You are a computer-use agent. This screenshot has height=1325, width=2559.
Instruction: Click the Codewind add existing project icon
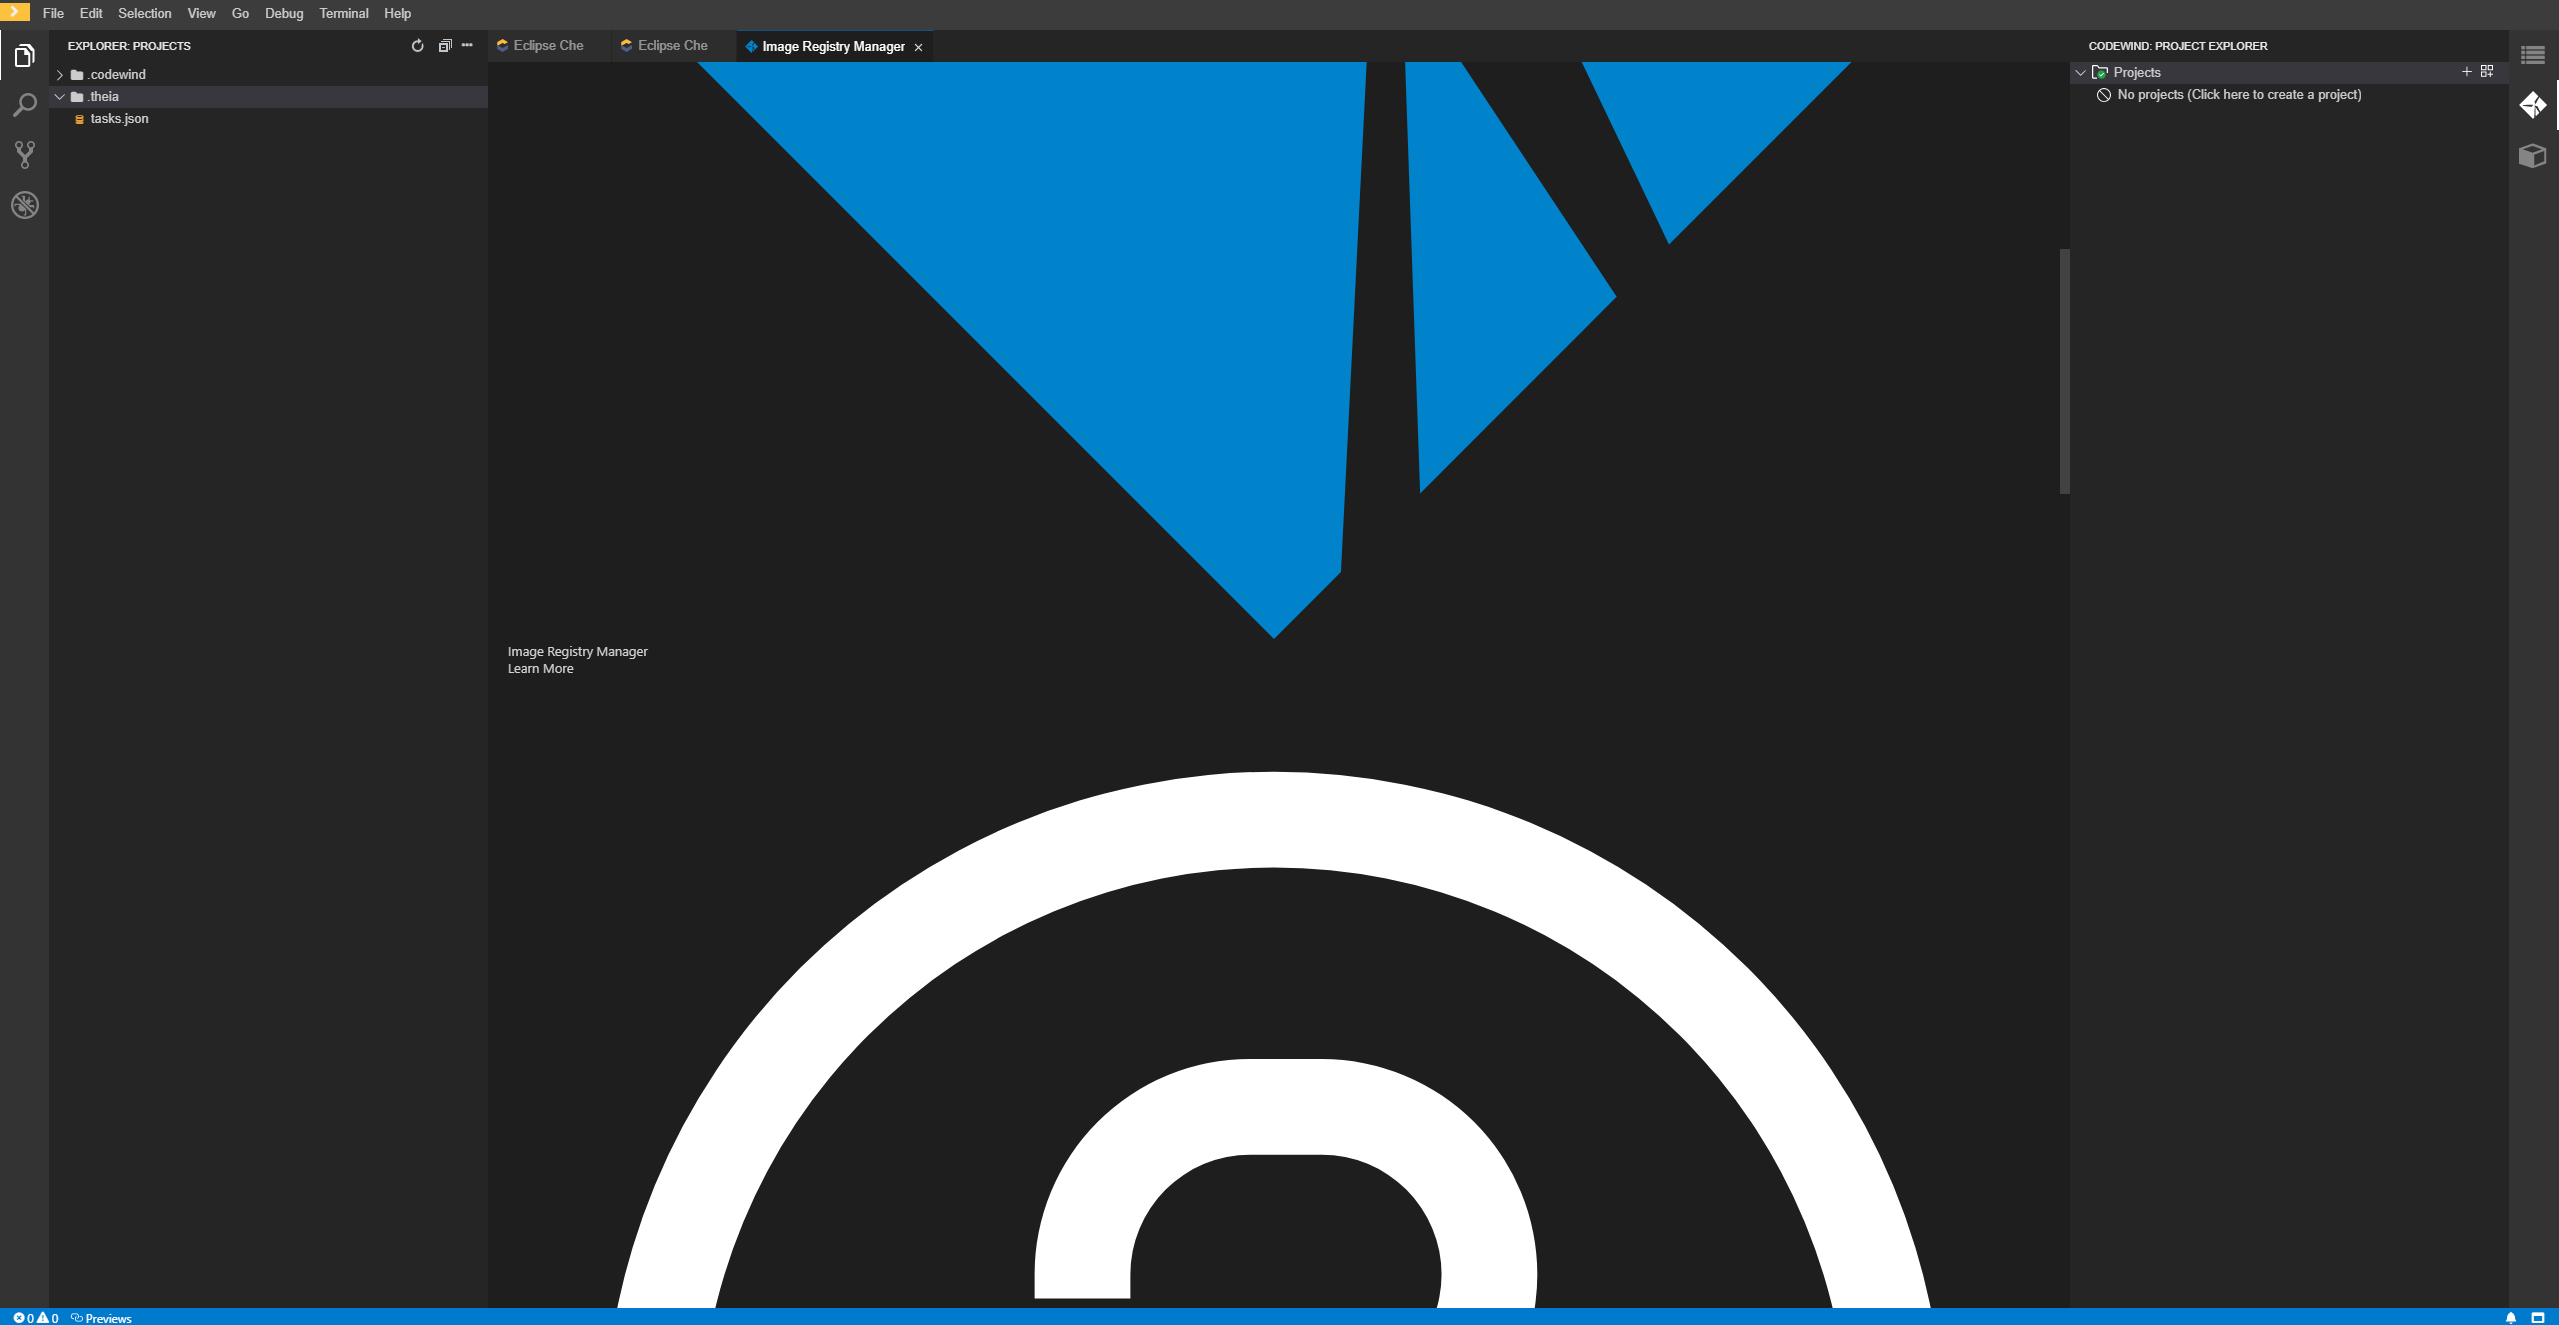(2487, 72)
